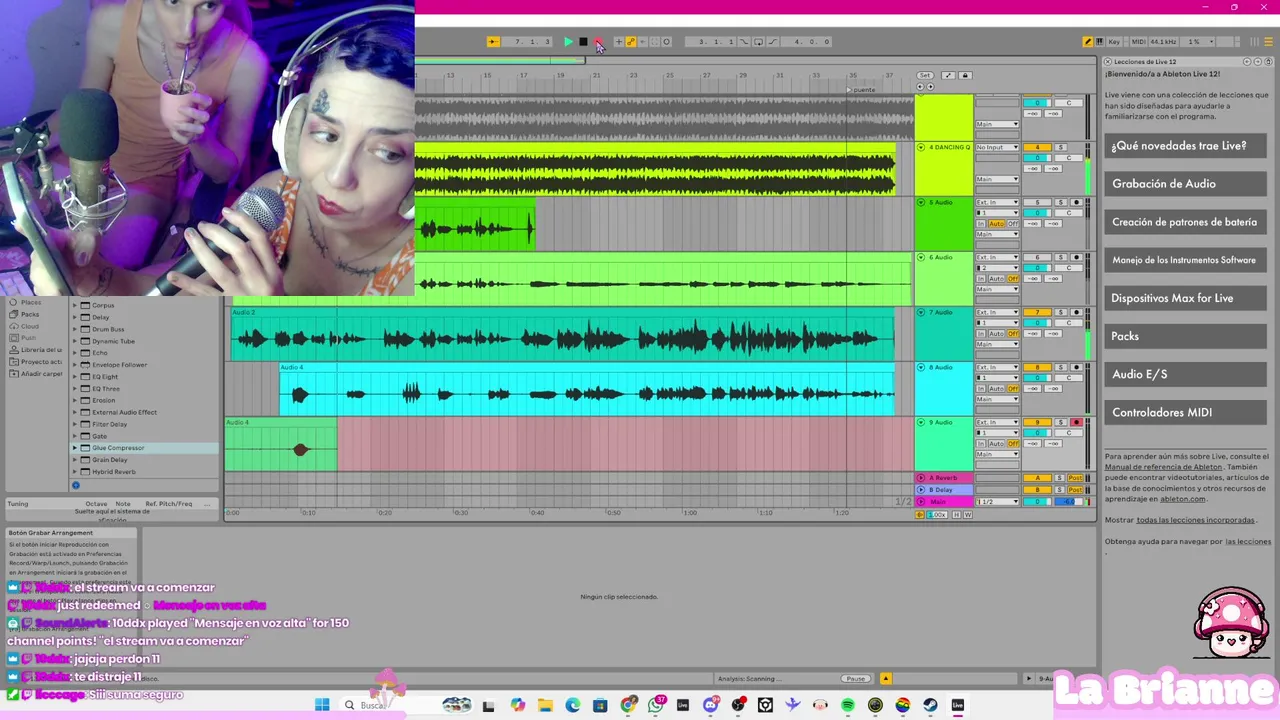Select the Audio 4 clip on track 9
1280x720 pixels.
pos(281,446)
